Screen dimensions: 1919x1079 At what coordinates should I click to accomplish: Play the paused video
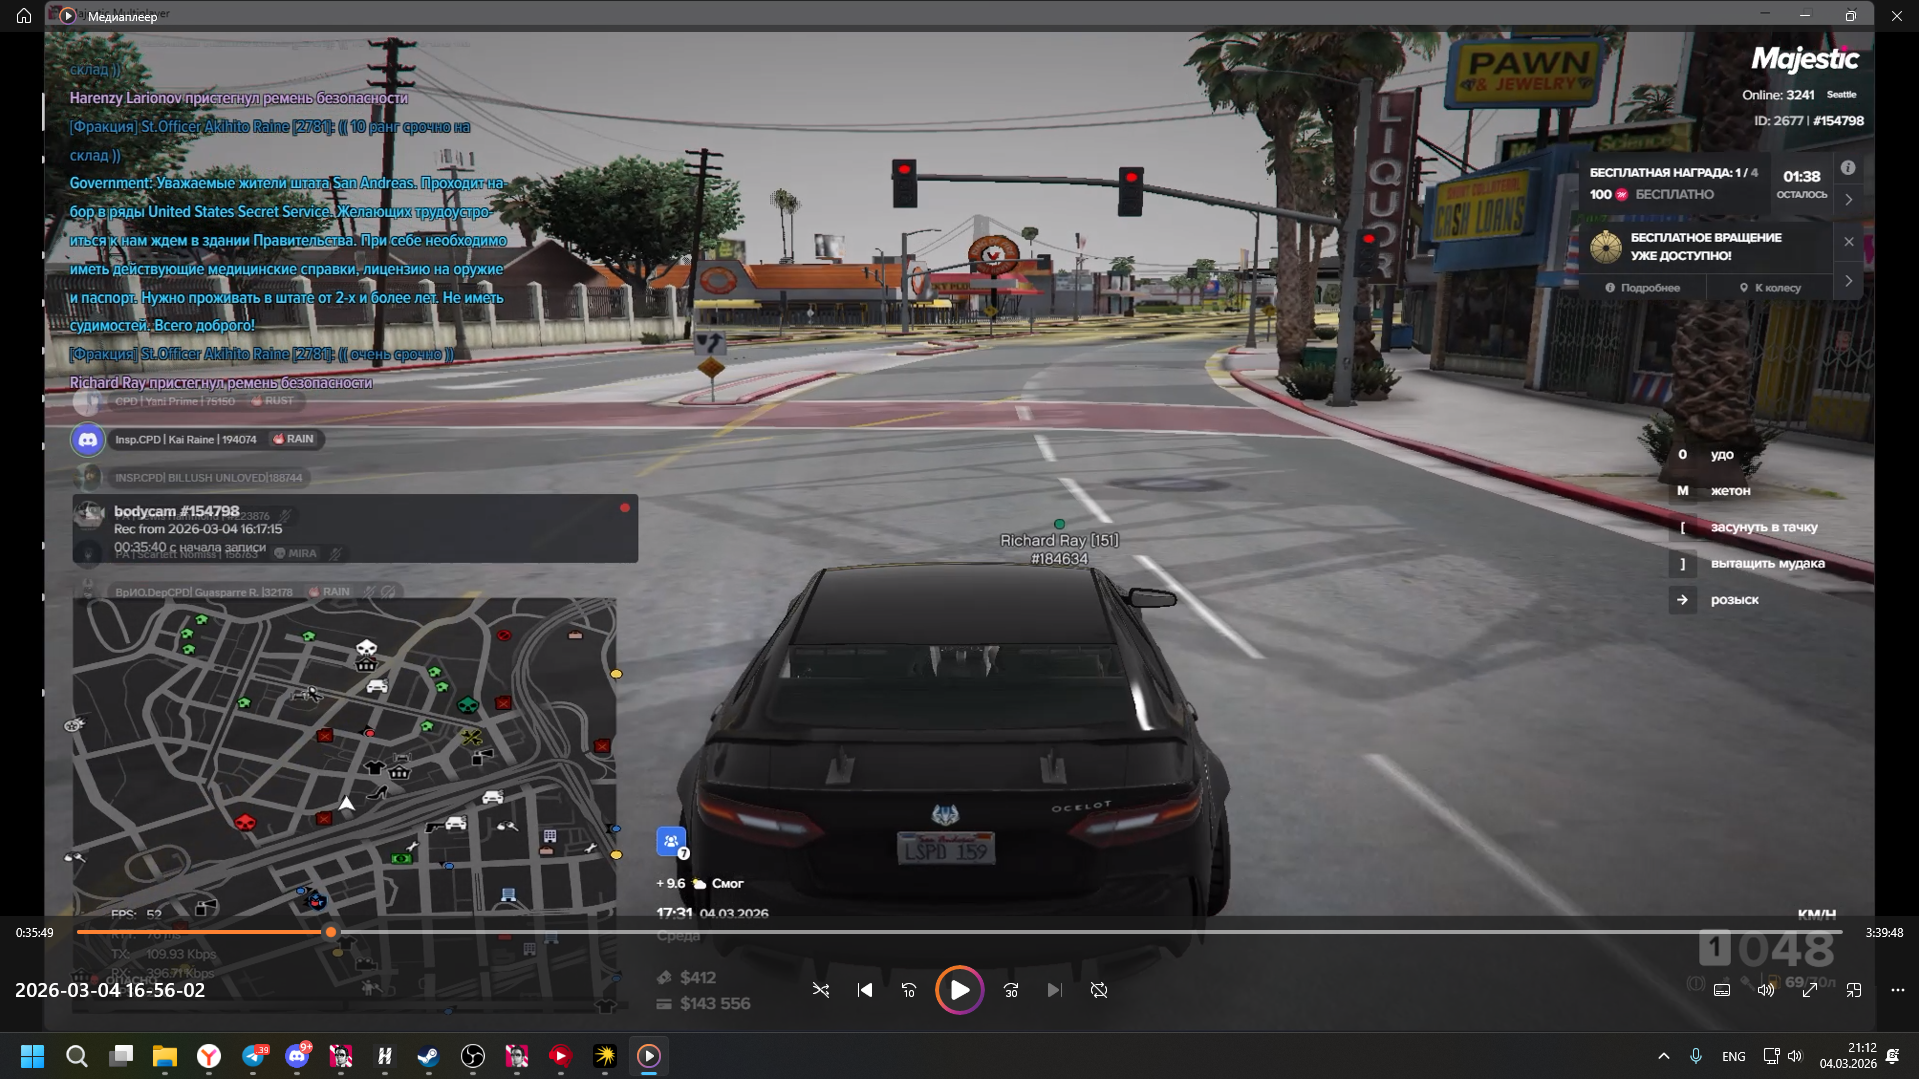coord(959,990)
